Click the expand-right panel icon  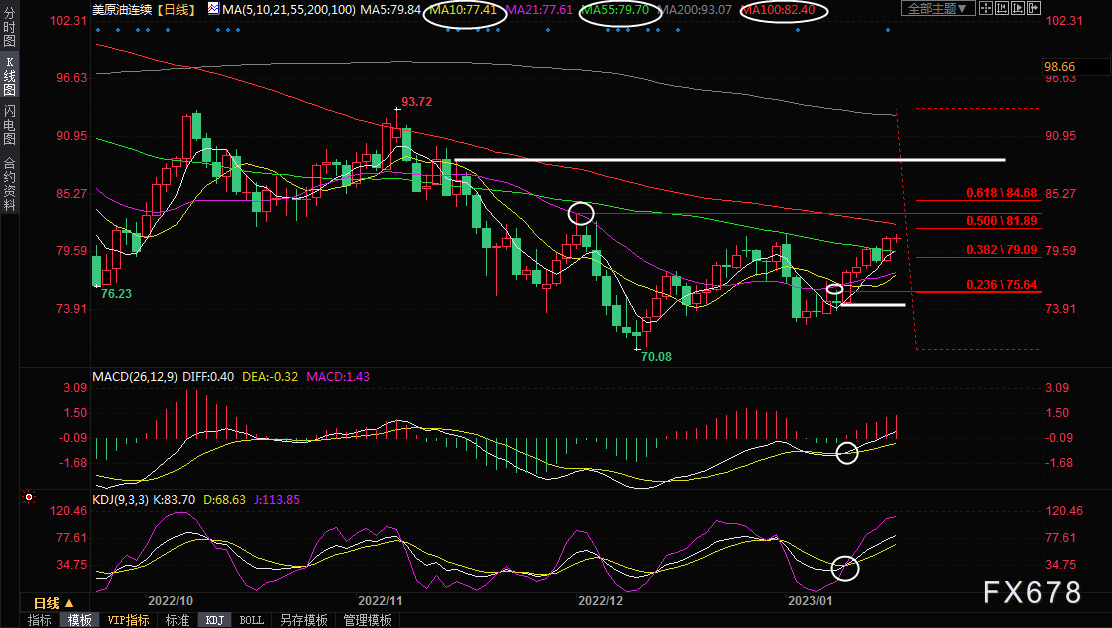pos(1034,8)
